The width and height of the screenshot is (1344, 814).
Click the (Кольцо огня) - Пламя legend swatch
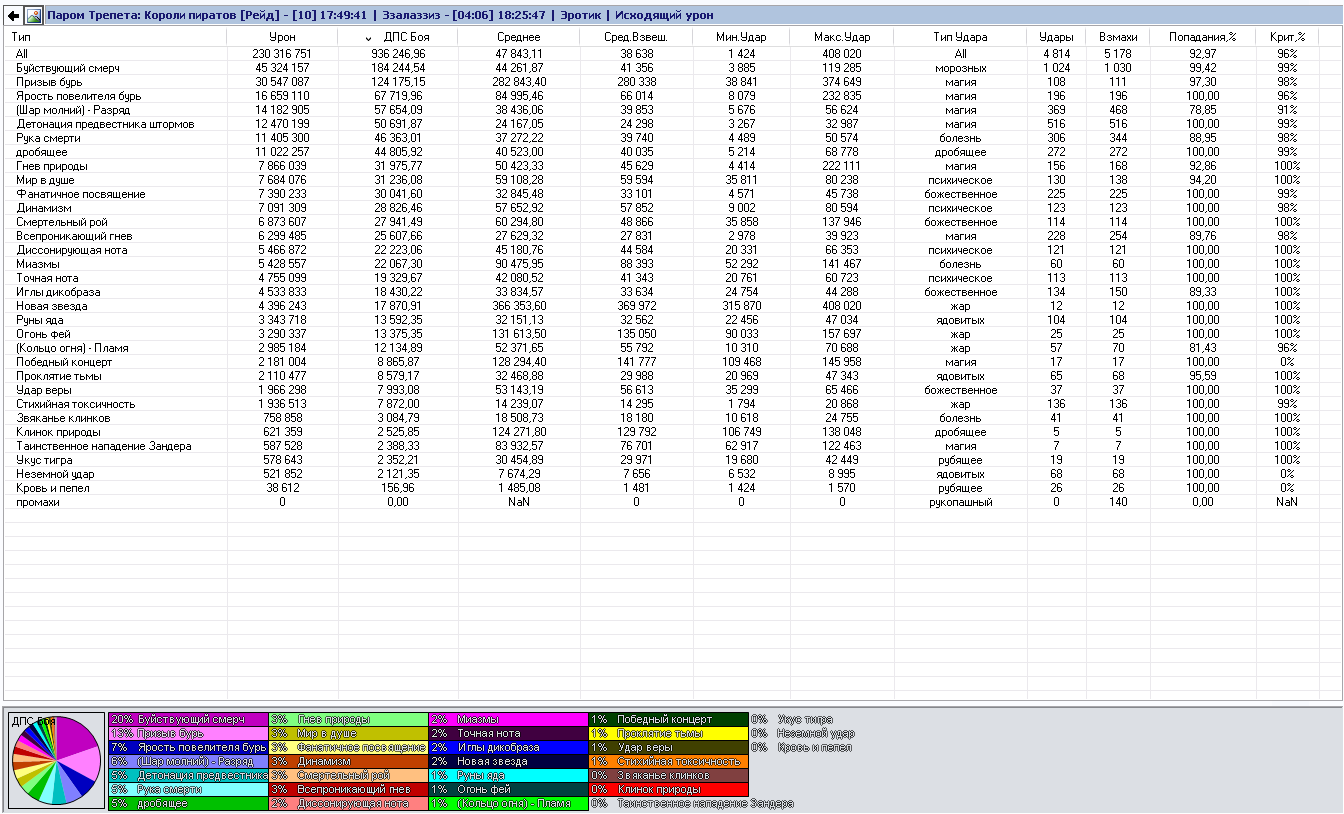coord(508,803)
